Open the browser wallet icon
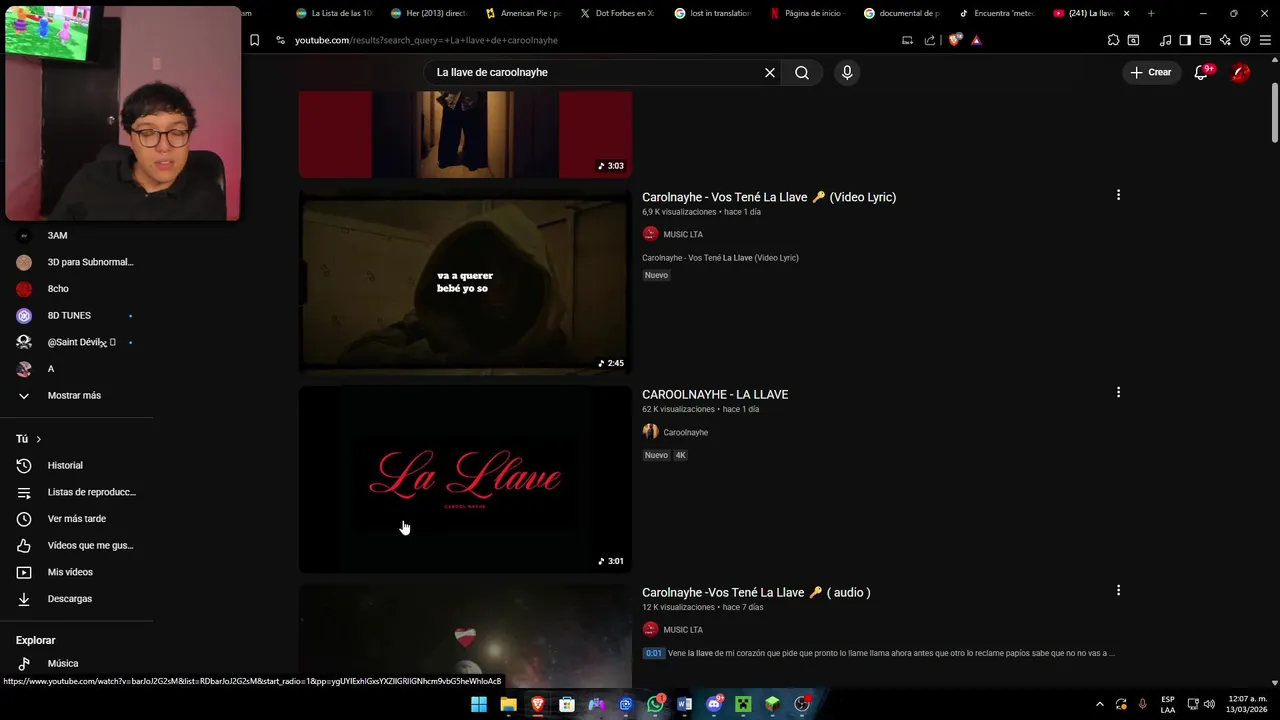 [x=1205, y=40]
